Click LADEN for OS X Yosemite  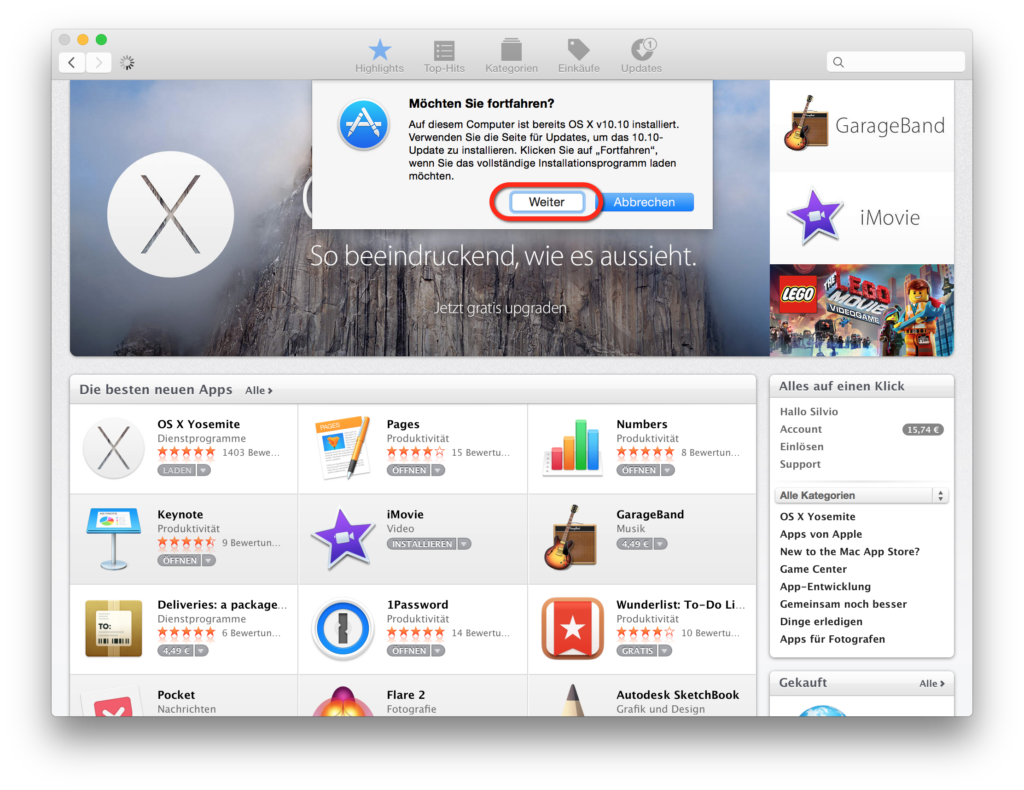click(177, 470)
